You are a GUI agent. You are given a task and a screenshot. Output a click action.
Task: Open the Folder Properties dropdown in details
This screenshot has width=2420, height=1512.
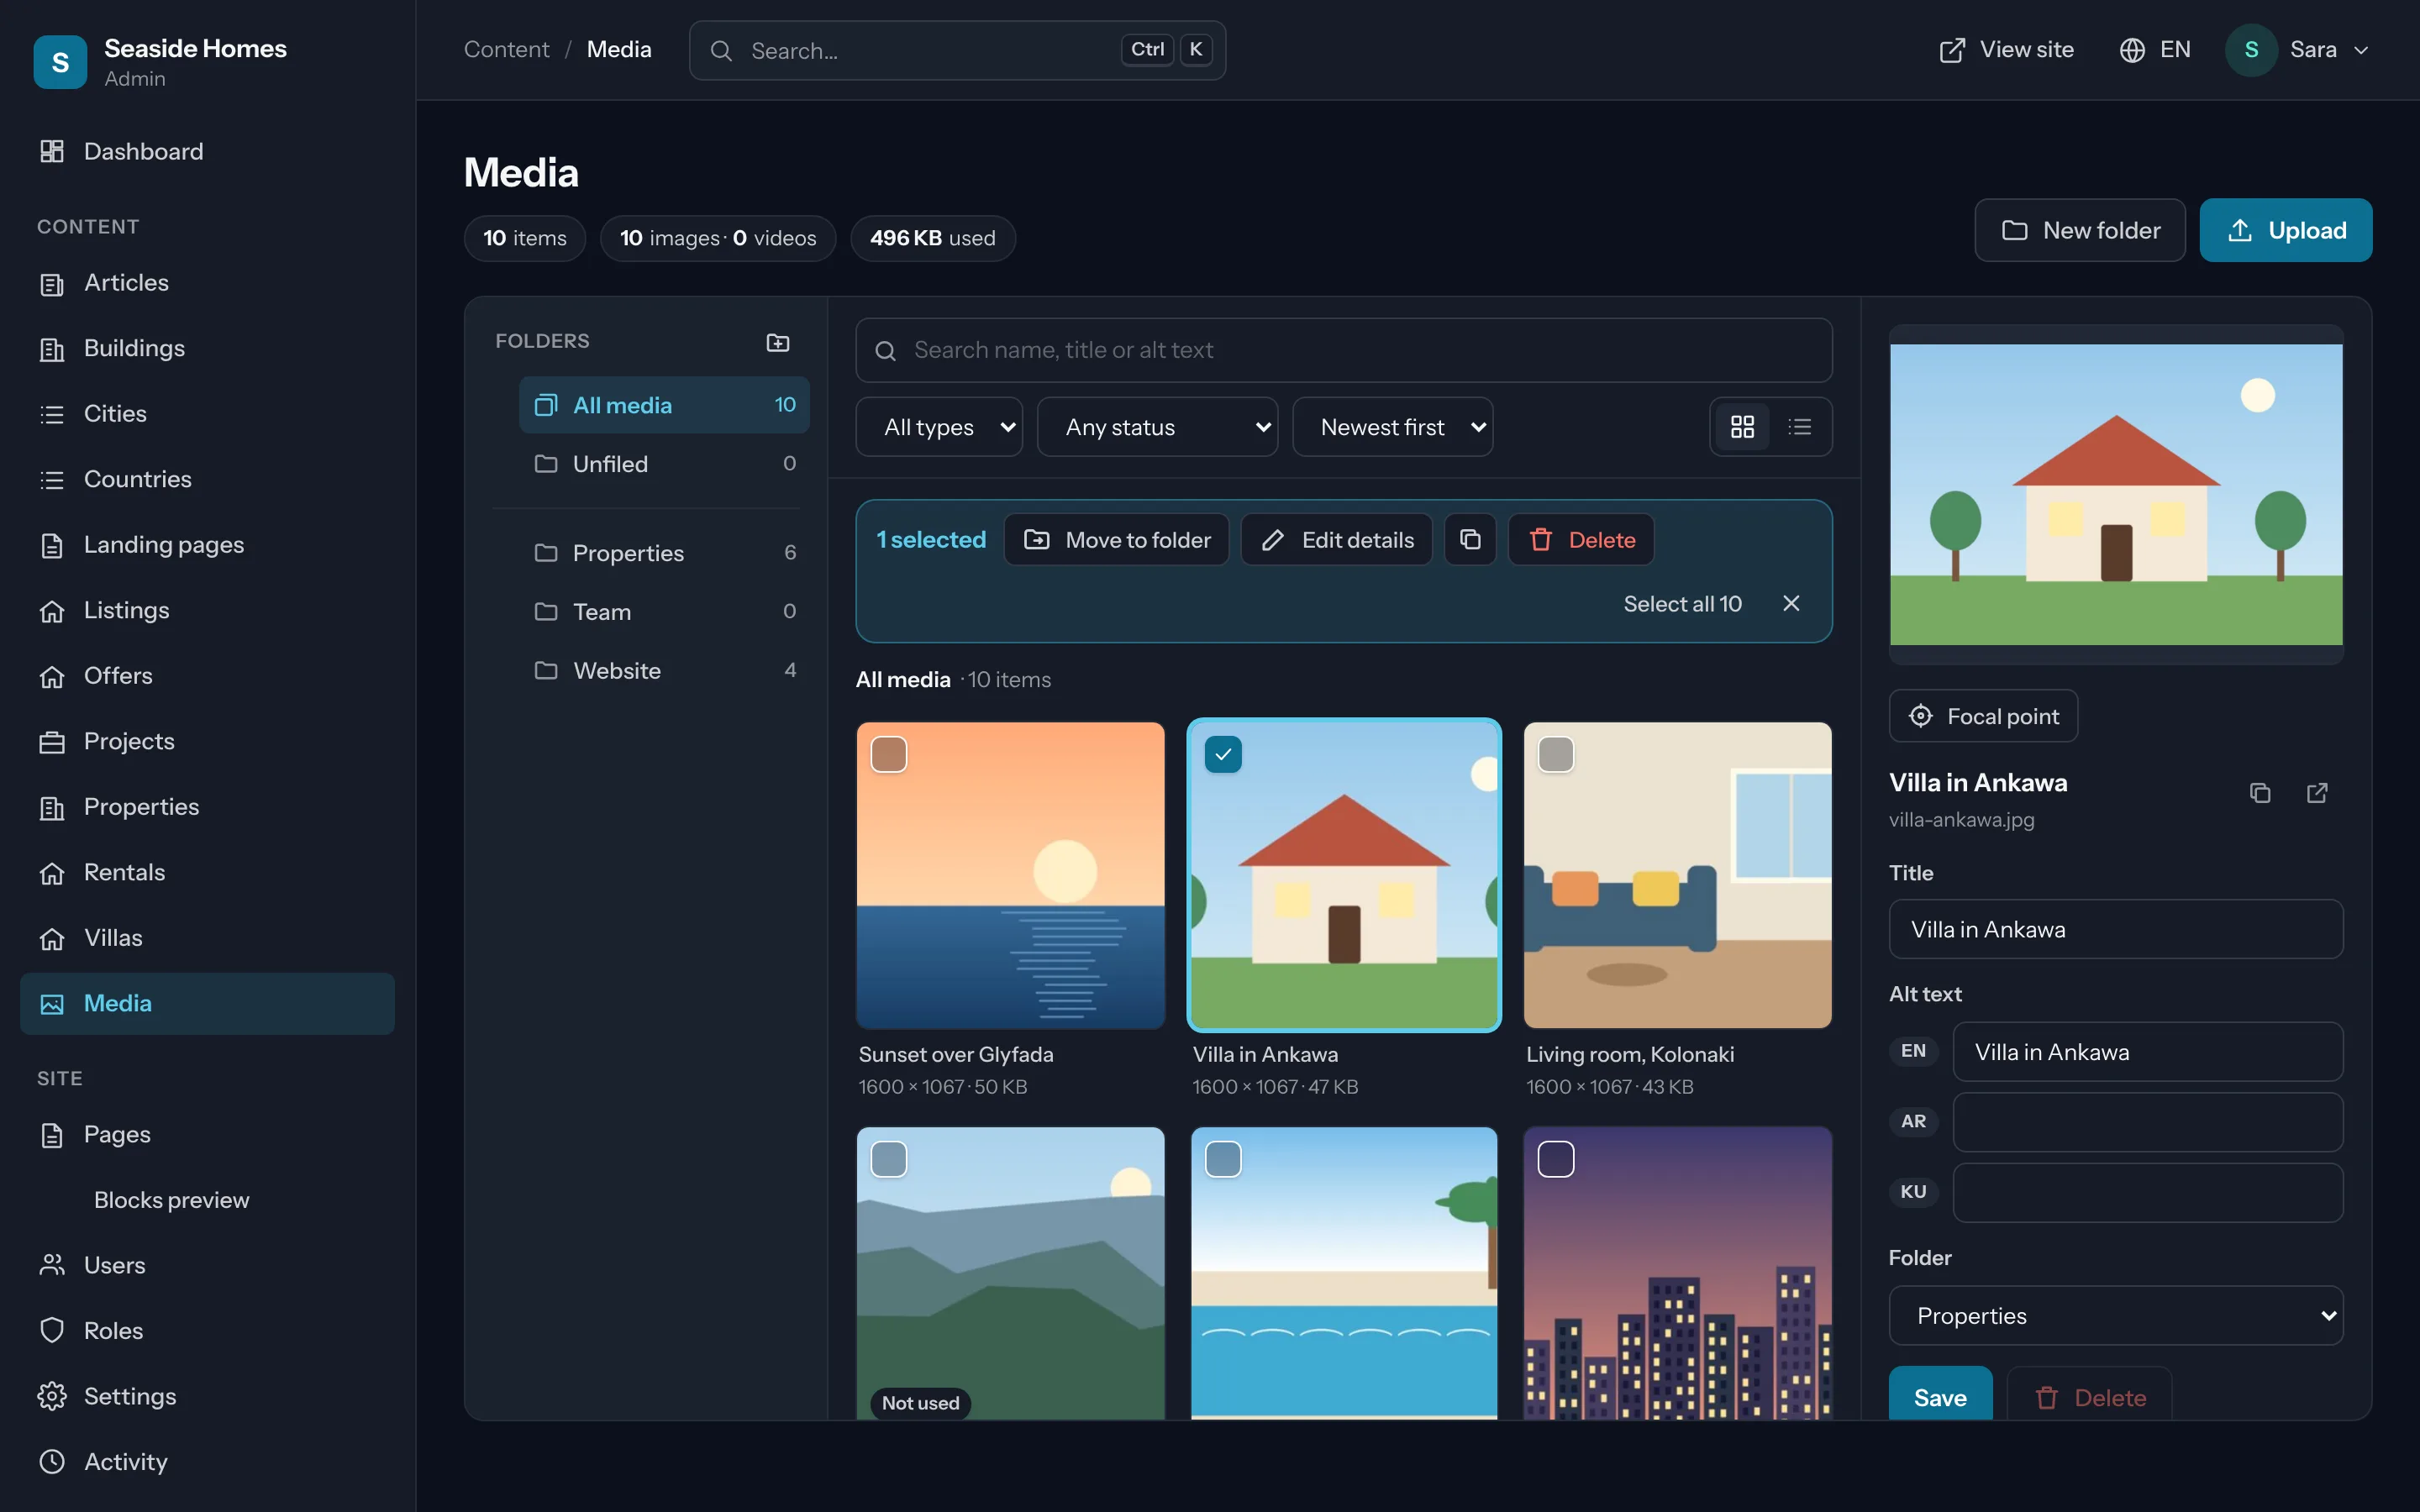point(2115,1315)
